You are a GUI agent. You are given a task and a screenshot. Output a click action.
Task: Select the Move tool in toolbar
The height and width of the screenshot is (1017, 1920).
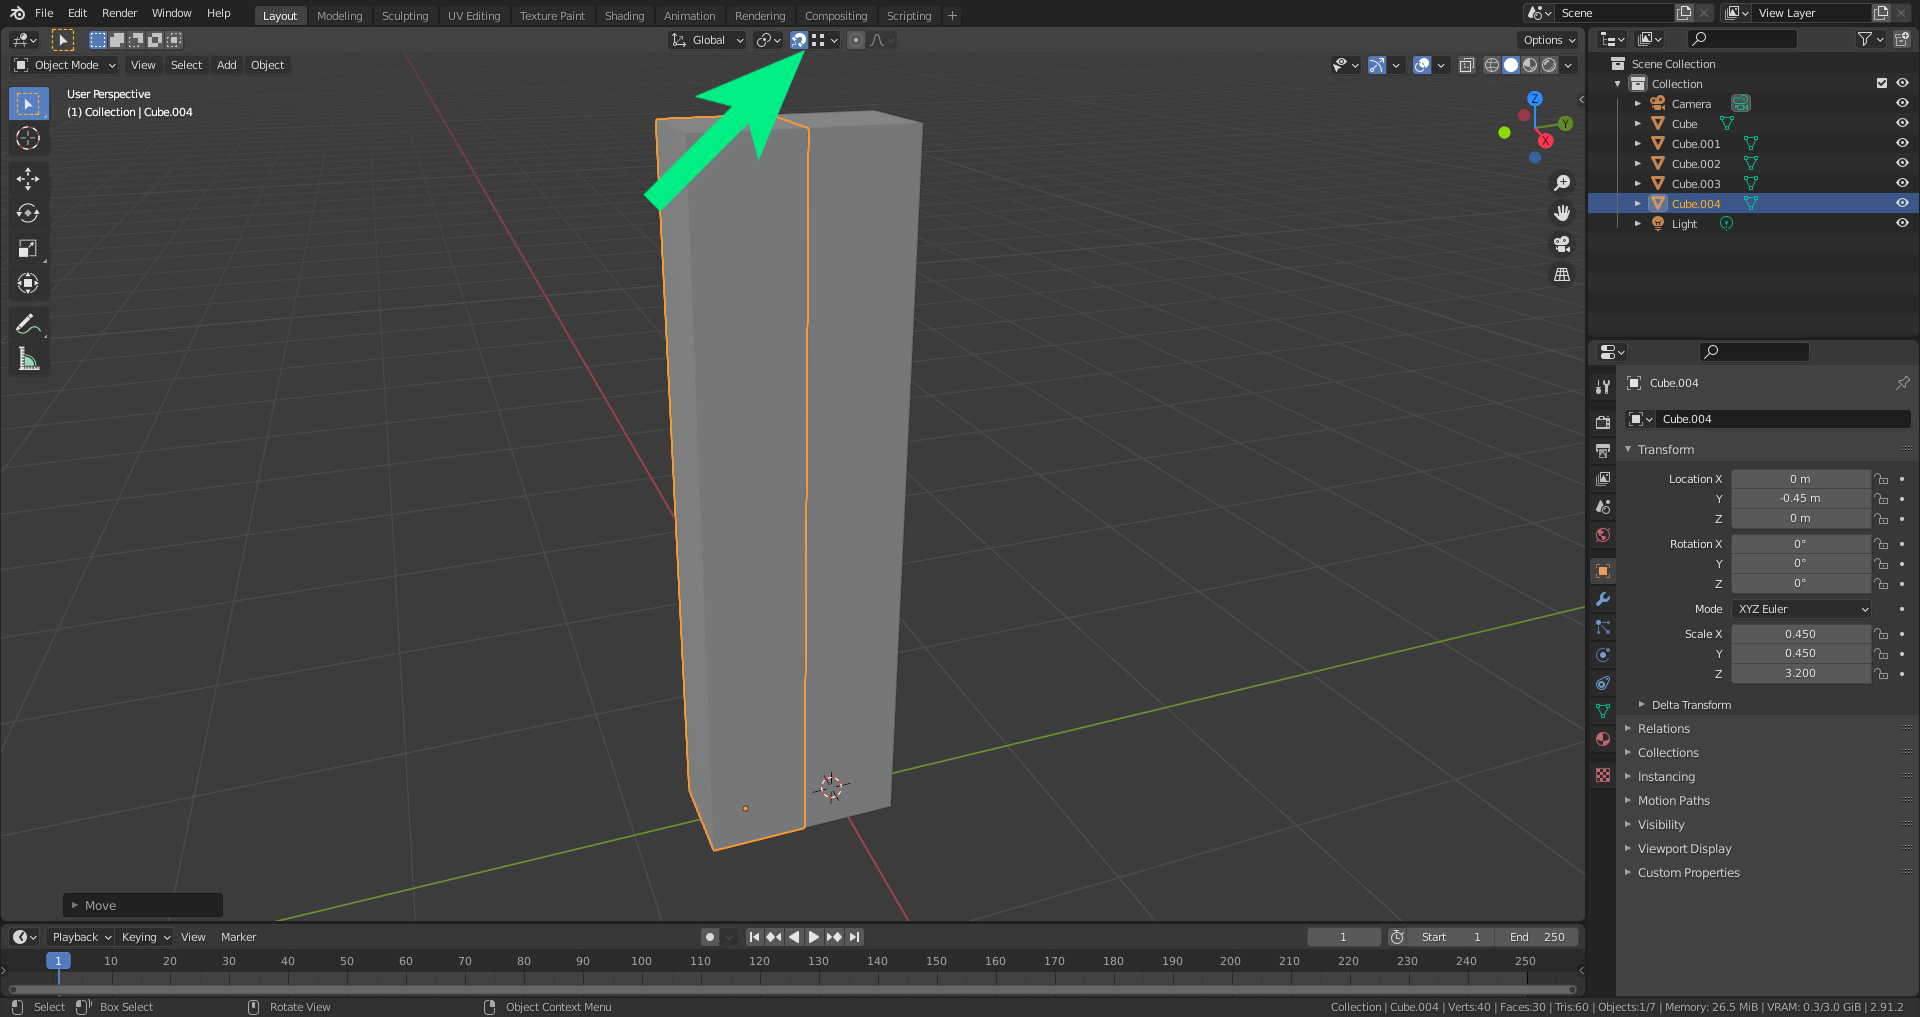(x=28, y=178)
